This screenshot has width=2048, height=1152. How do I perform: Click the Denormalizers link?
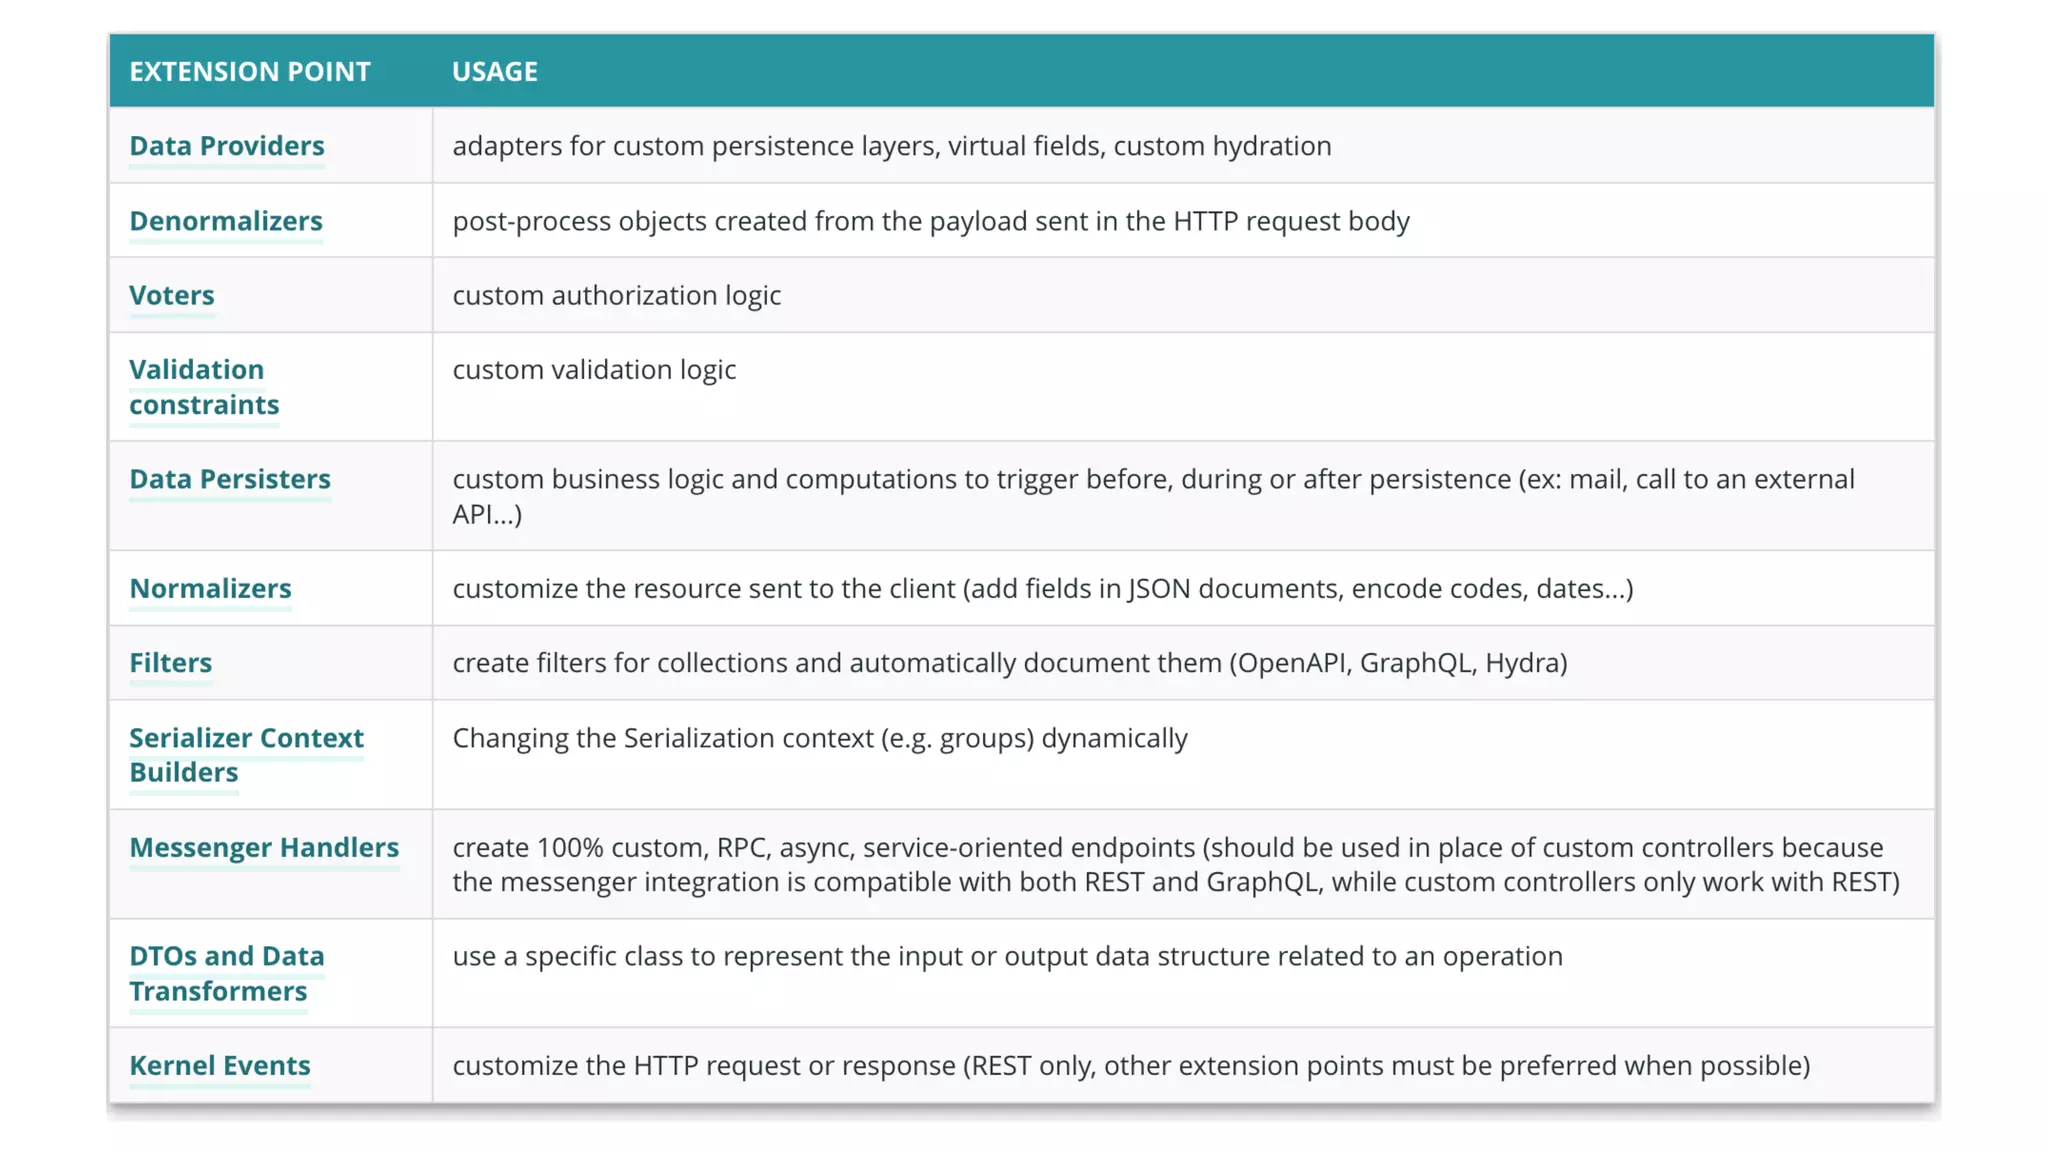coord(226,221)
